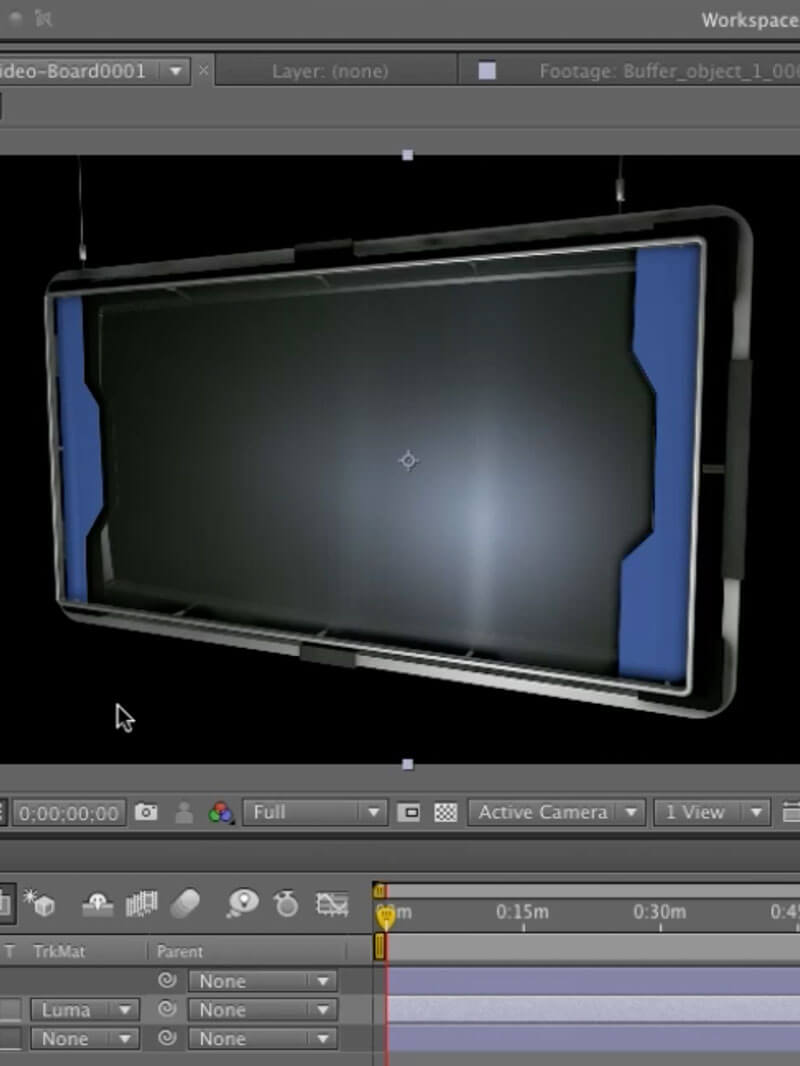Screen dimensions: 800x1066
Task: Open the Active Camera view dropdown
Action: pos(556,812)
